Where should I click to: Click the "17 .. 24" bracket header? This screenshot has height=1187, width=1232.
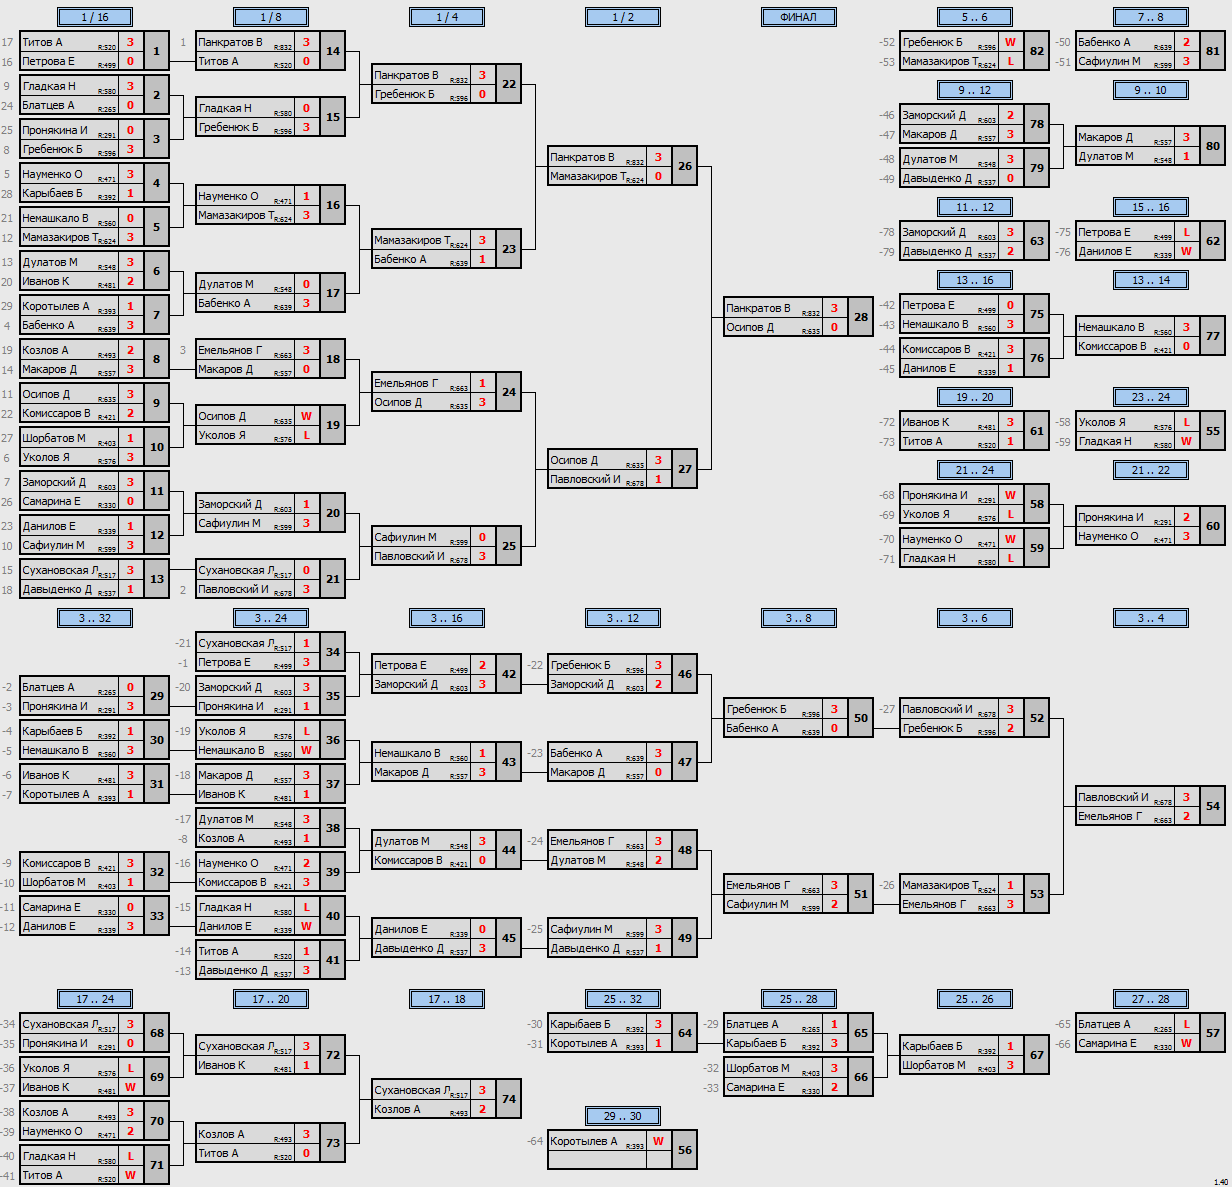(95, 999)
